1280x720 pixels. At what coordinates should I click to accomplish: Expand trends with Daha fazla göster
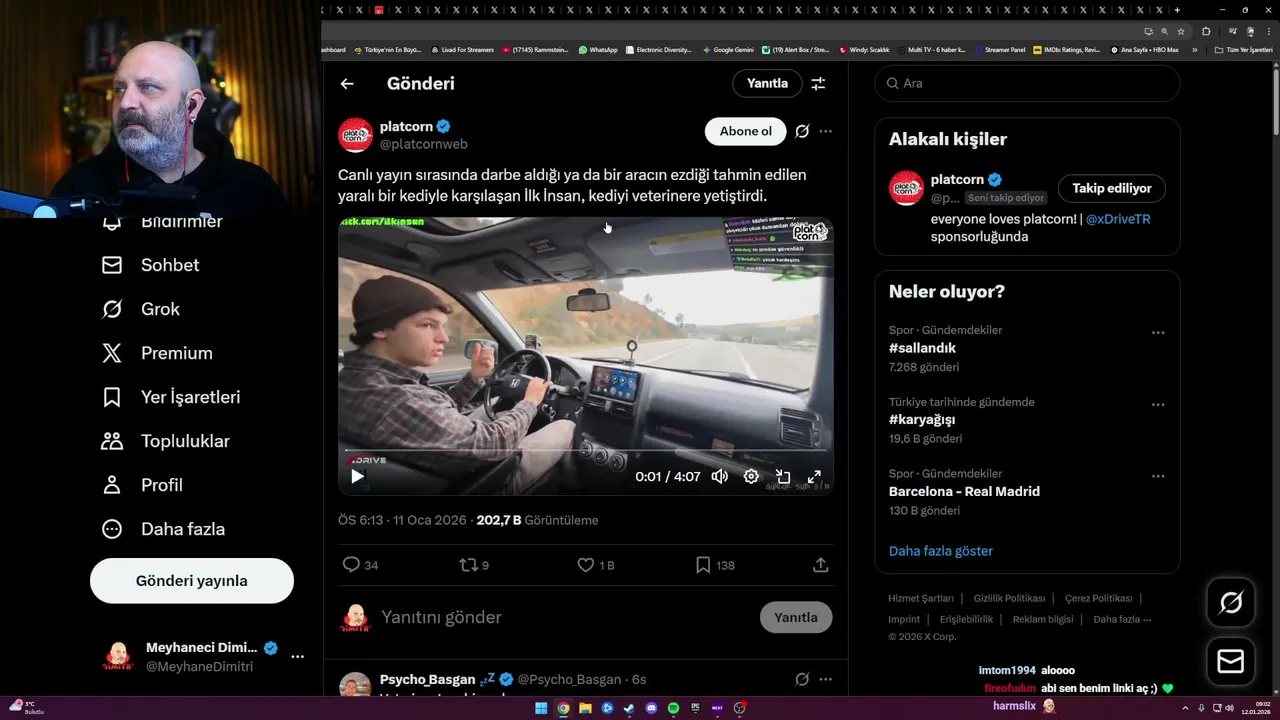tap(941, 551)
